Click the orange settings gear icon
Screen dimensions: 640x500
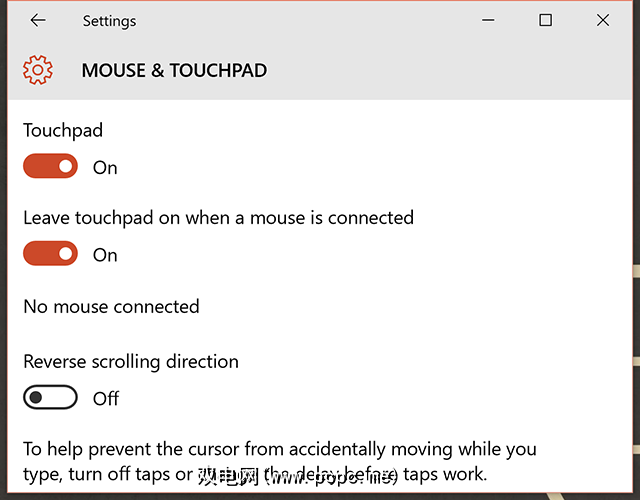click(37, 70)
